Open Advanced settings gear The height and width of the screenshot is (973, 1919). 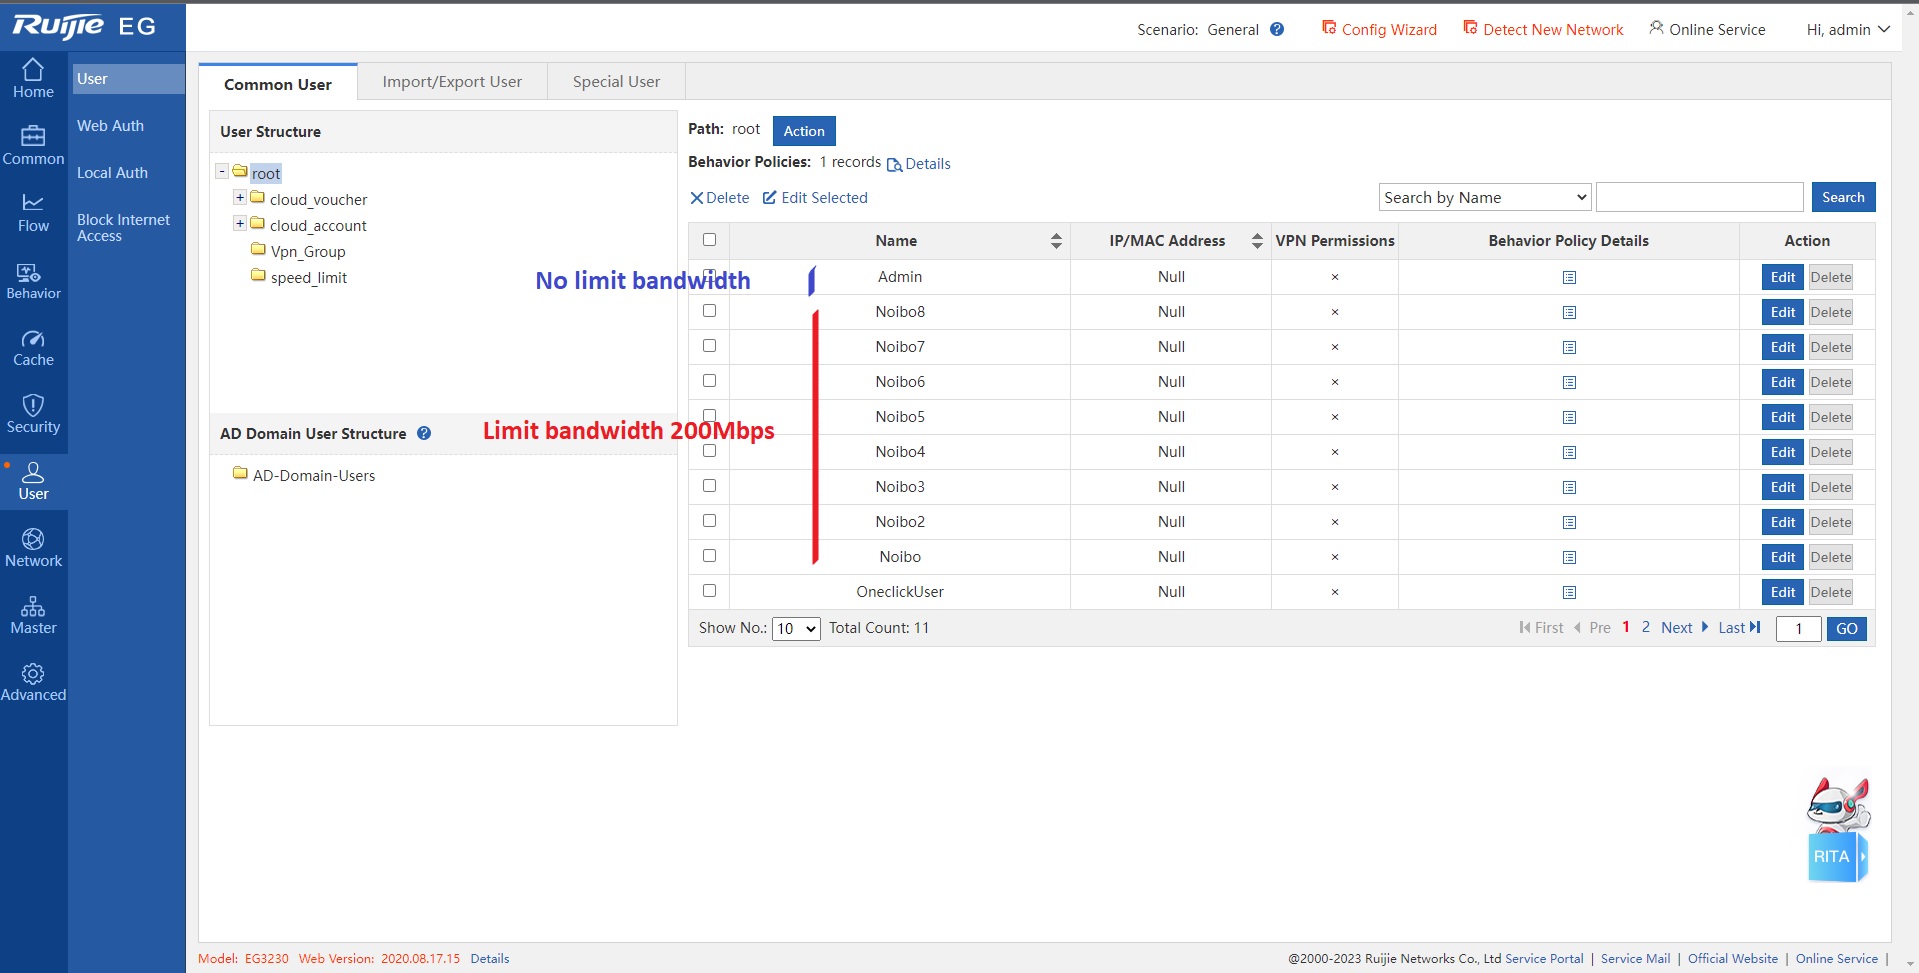coord(33,682)
